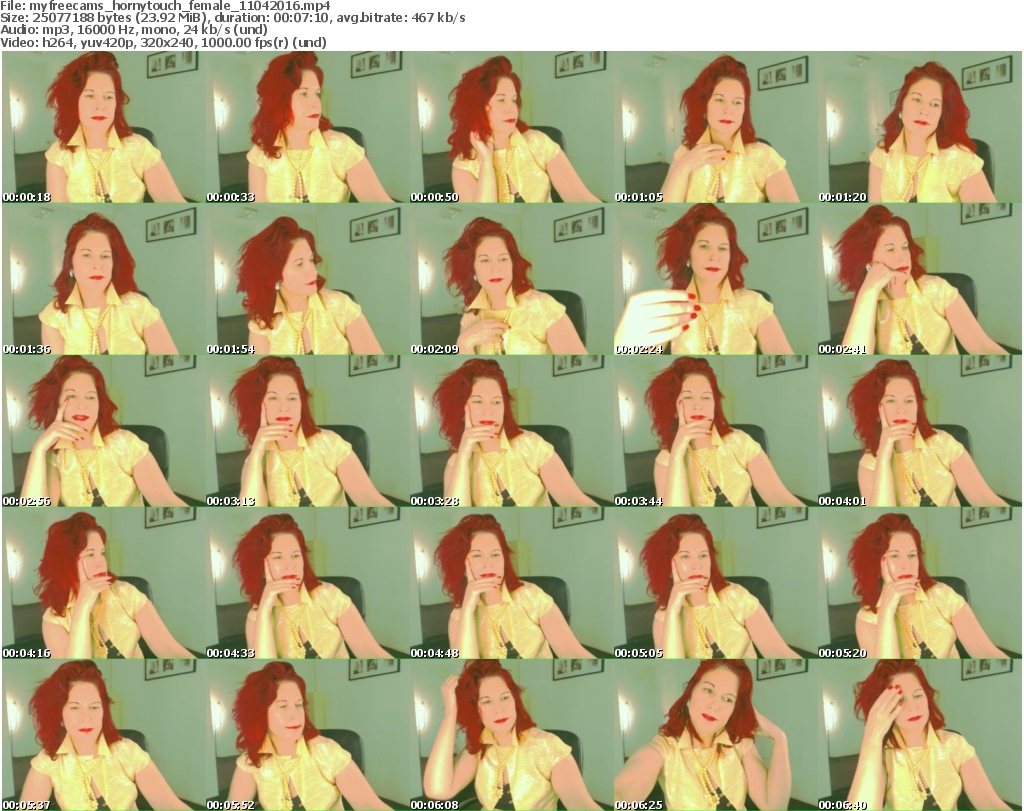Select the thumbnail frame at 00:02:56

point(103,432)
